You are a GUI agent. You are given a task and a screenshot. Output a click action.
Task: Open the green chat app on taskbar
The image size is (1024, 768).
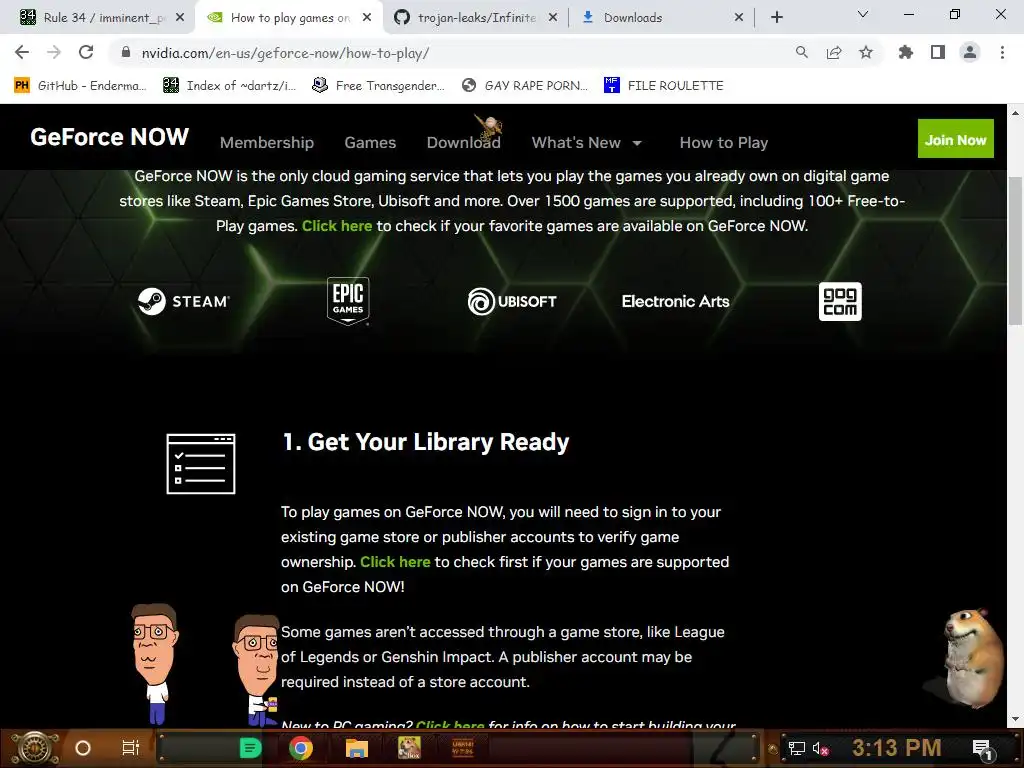250,748
